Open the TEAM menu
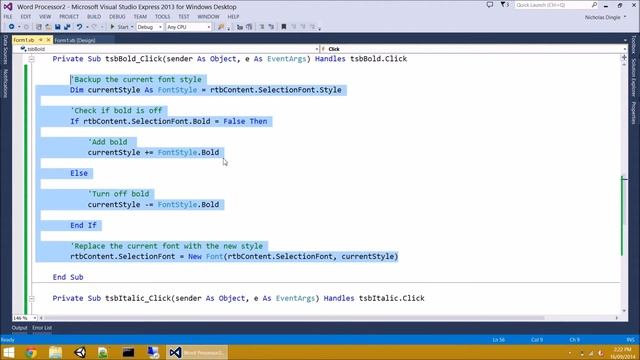The height and width of the screenshot is (360, 640). [x=140, y=17]
